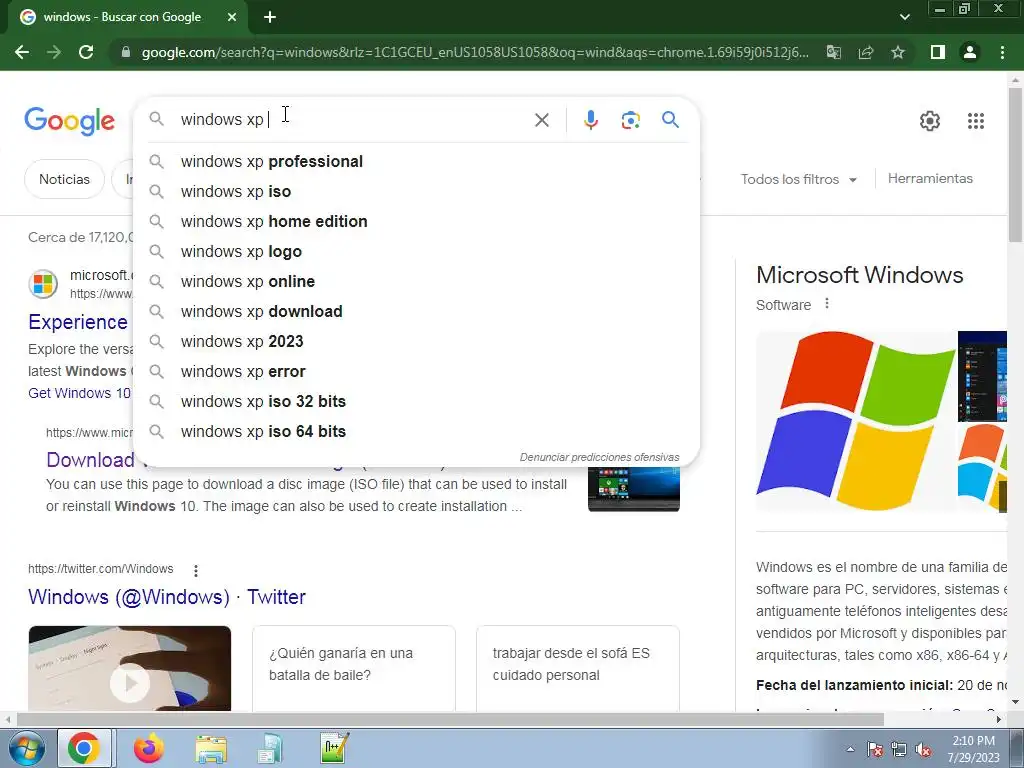Open the large Windows logo image
The width and height of the screenshot is (1024, 768).
(855, 421)
